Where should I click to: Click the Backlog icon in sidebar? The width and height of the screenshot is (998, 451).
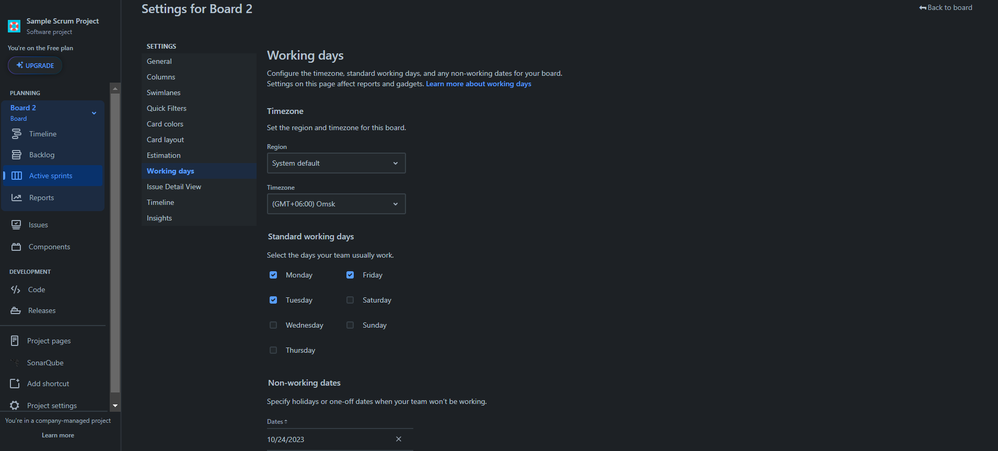pyautogui.click(x=17, y=155)
